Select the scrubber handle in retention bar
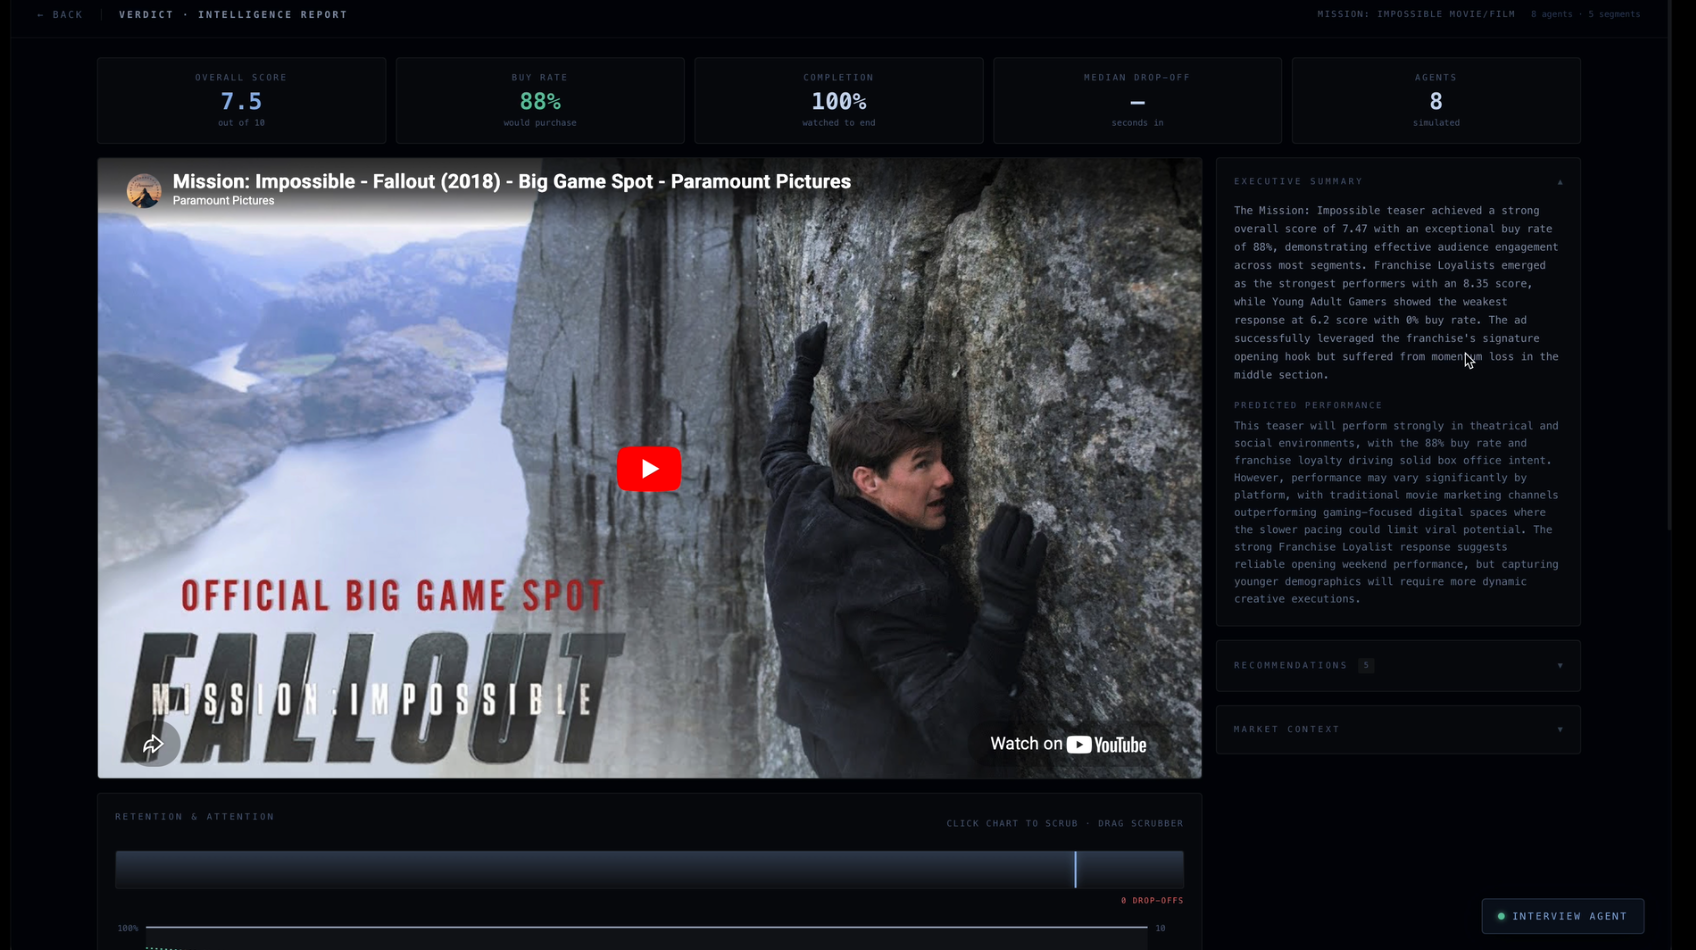The image size is (1696, 950). pyautogui.click(x=1076, y=870)
